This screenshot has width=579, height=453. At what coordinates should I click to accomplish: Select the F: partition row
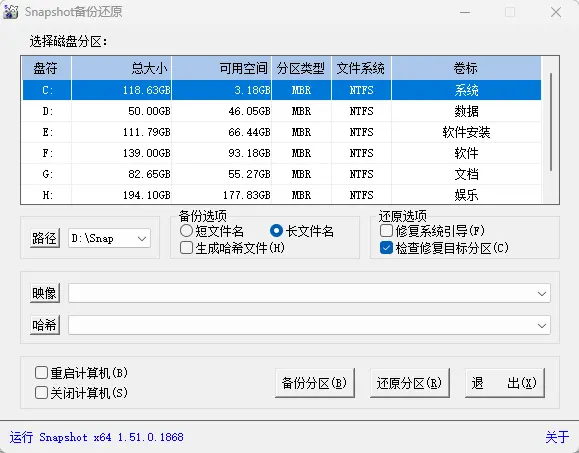tap(281, 153)
